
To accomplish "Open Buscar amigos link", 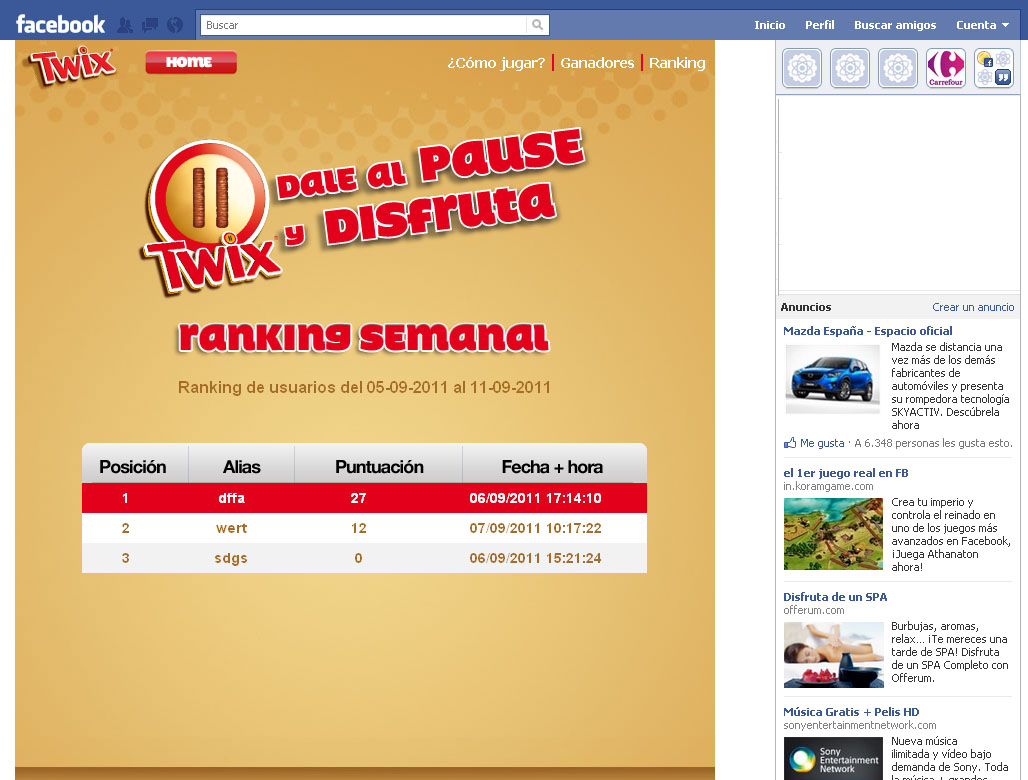I will (x=895, y=25).
